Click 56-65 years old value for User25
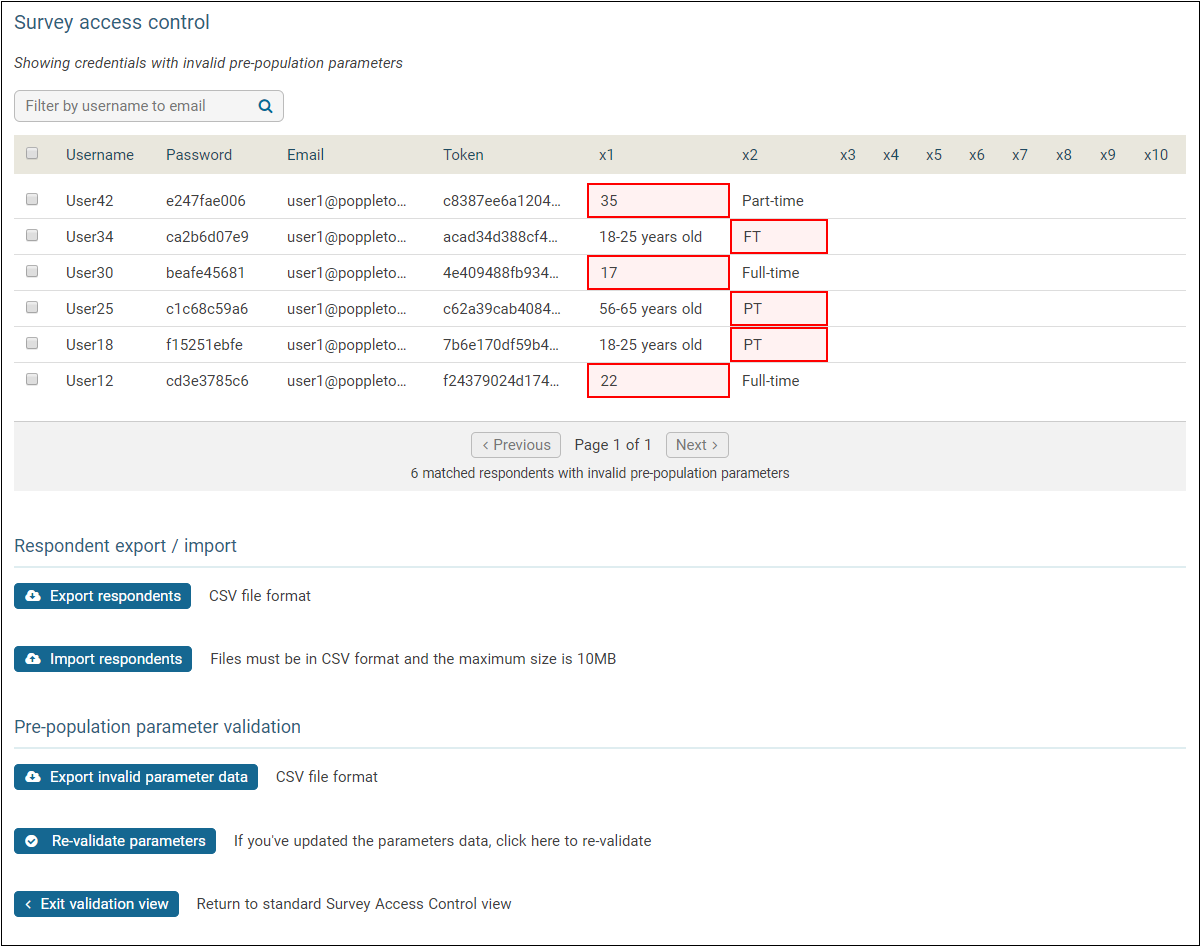 (x=651, y=309)
